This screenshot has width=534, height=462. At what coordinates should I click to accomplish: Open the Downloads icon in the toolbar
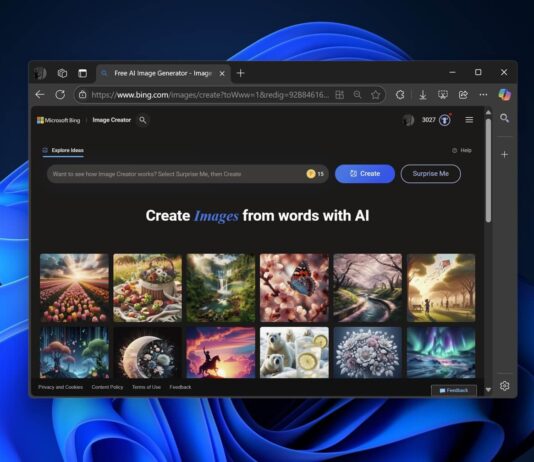[423, 95]
